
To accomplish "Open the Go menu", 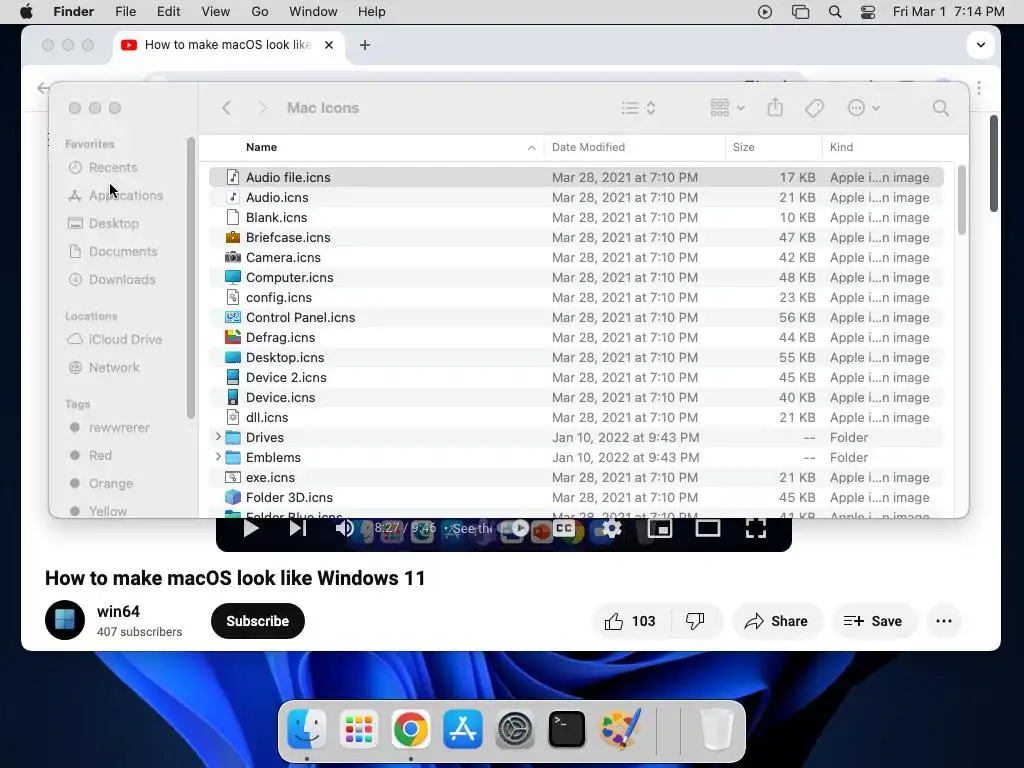I will click(260, 12).
